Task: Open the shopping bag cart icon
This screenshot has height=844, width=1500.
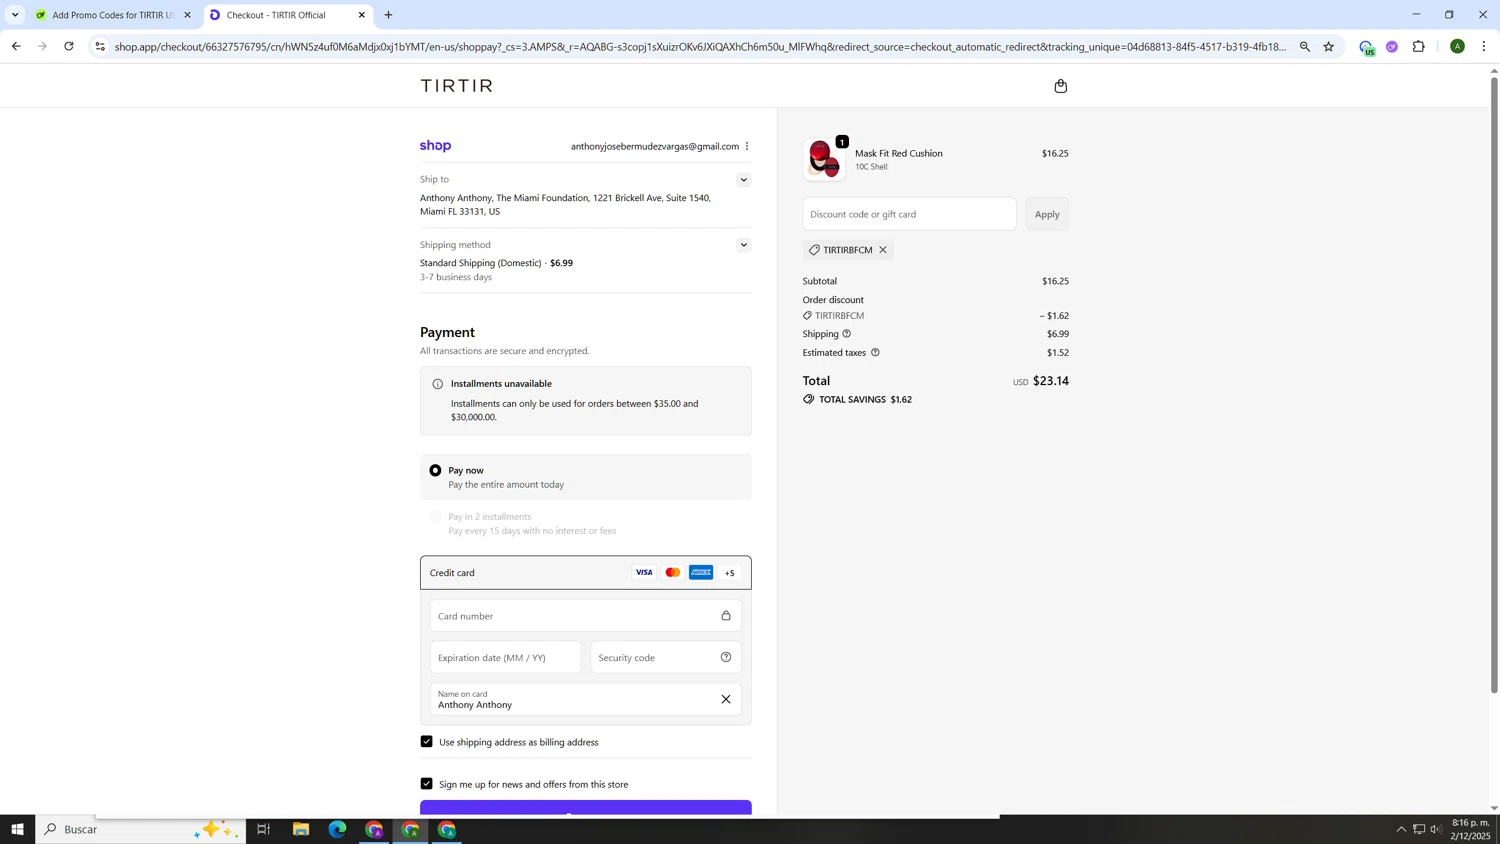Action: (1060, 86)
